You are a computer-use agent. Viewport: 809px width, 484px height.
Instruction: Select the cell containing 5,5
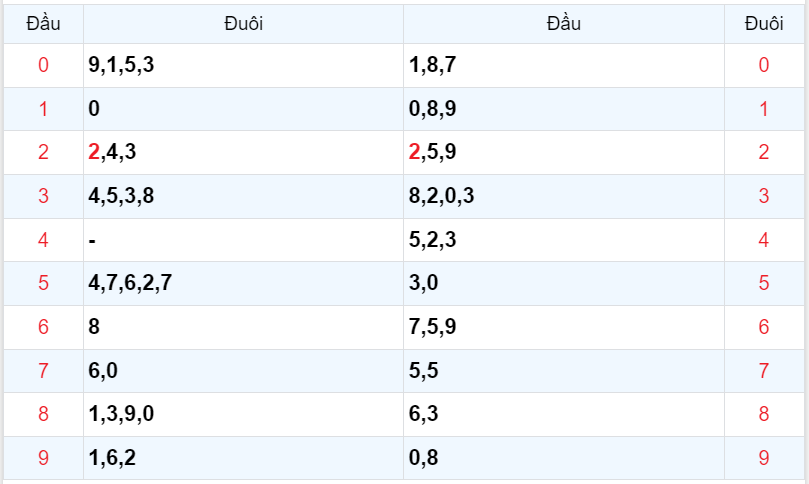click(x=424, y=371)
